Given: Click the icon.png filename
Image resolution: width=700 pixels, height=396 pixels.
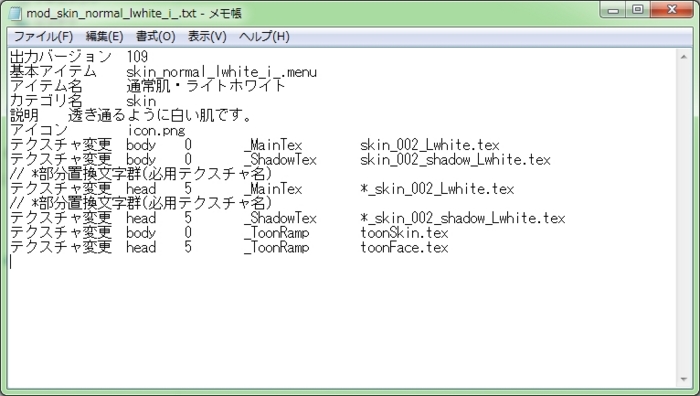Looking at the screenshot, I should [x=156, y=130].
